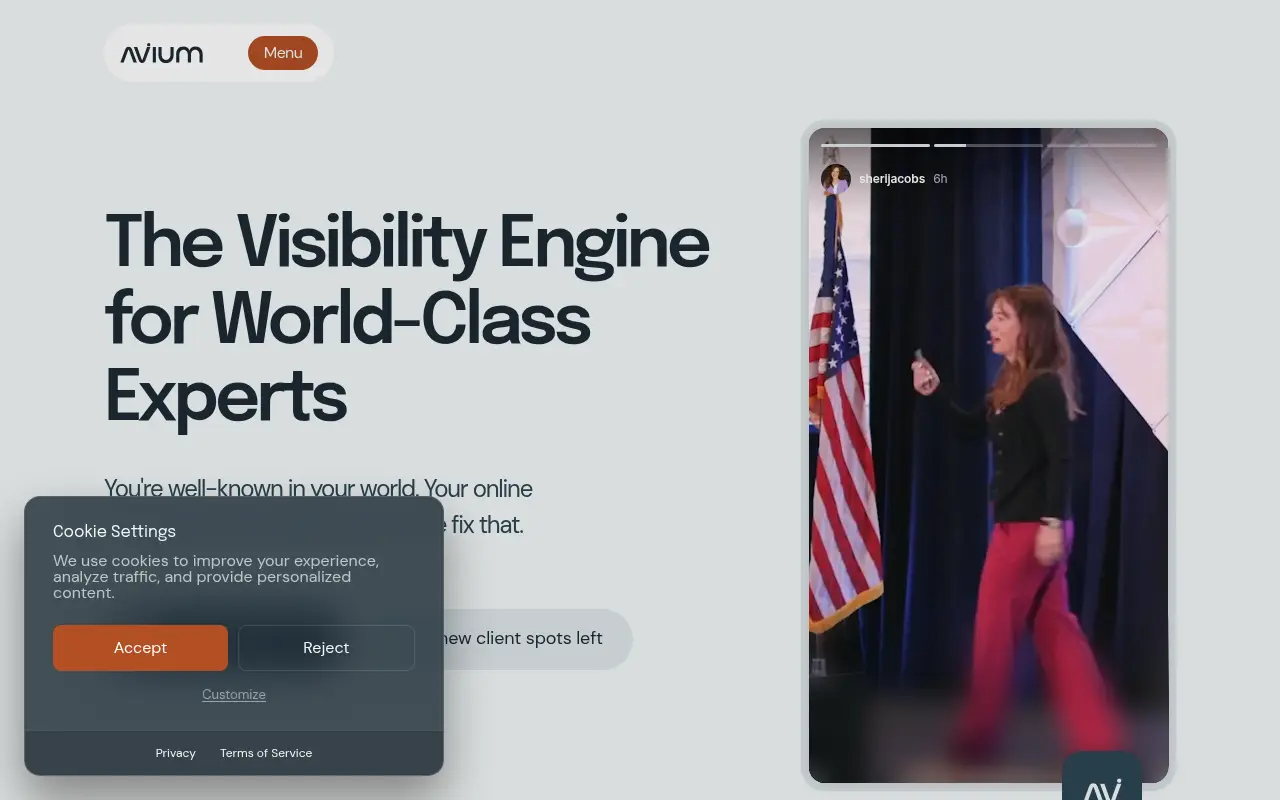Select the first story progress segment
1280x800 pixels.
(876, 145)
